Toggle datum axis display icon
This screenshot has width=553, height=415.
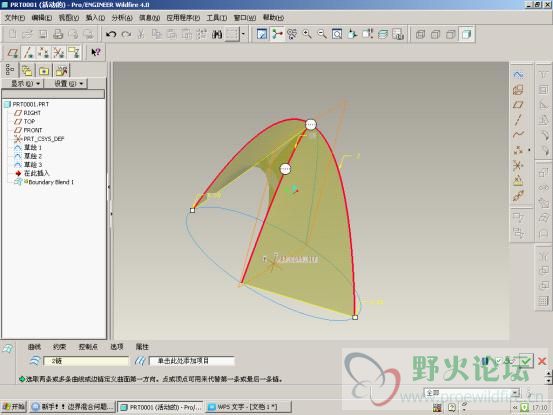pyautogui.click(x=28, y=53)
